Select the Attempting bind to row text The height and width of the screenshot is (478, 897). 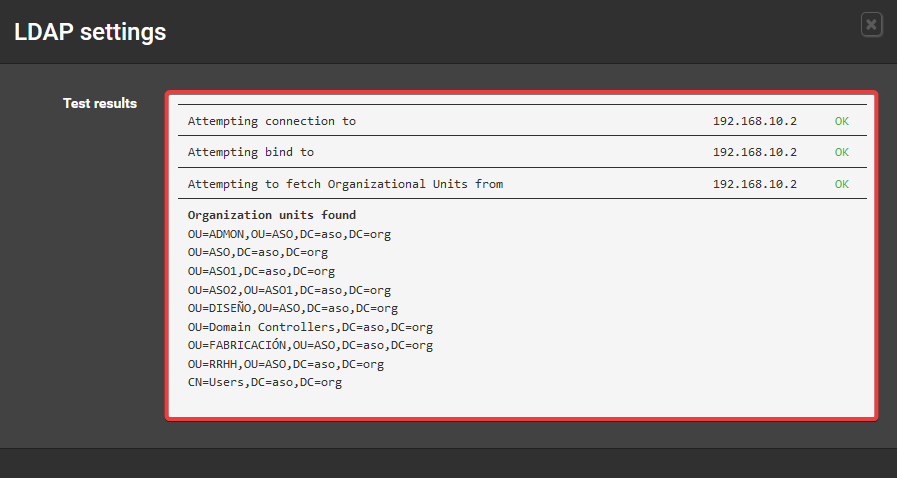(x=251, y=152)
